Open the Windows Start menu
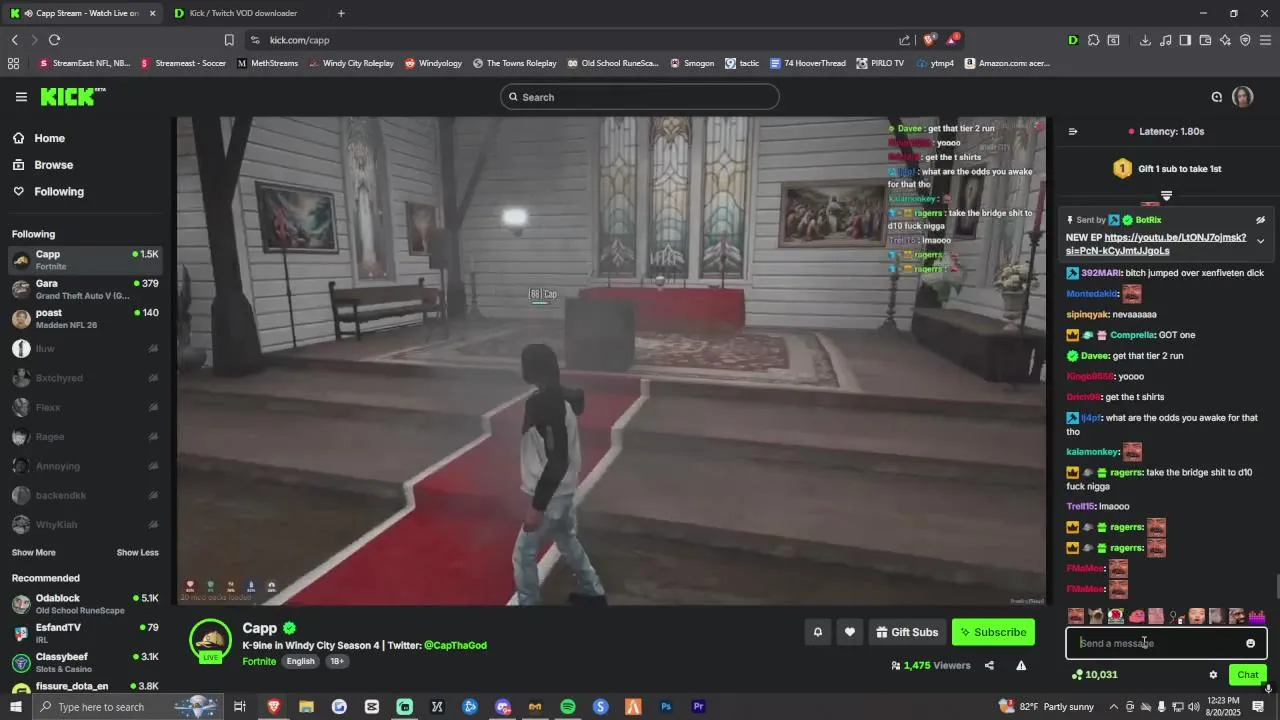The image size is (1280, 720). [16, 707]
